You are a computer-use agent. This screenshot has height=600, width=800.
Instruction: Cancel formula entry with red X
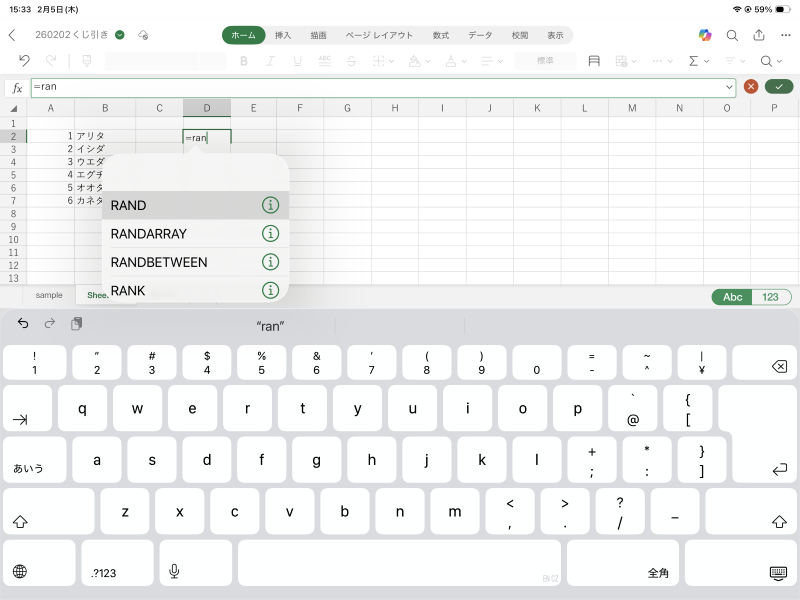pyautogui.click(x=751, y=87)
